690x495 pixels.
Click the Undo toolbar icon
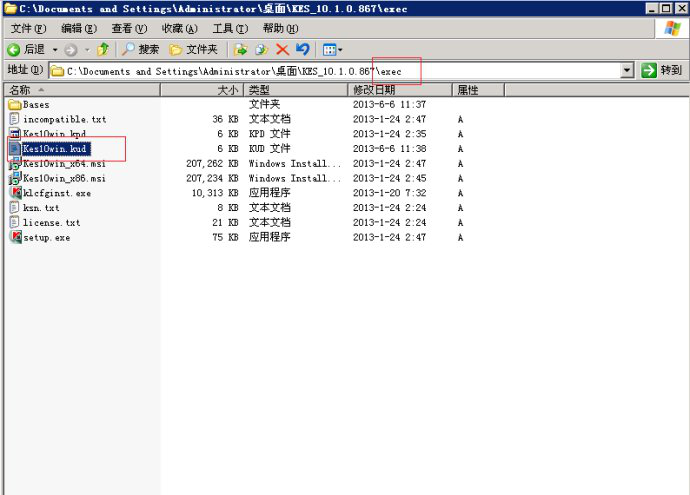302,49
